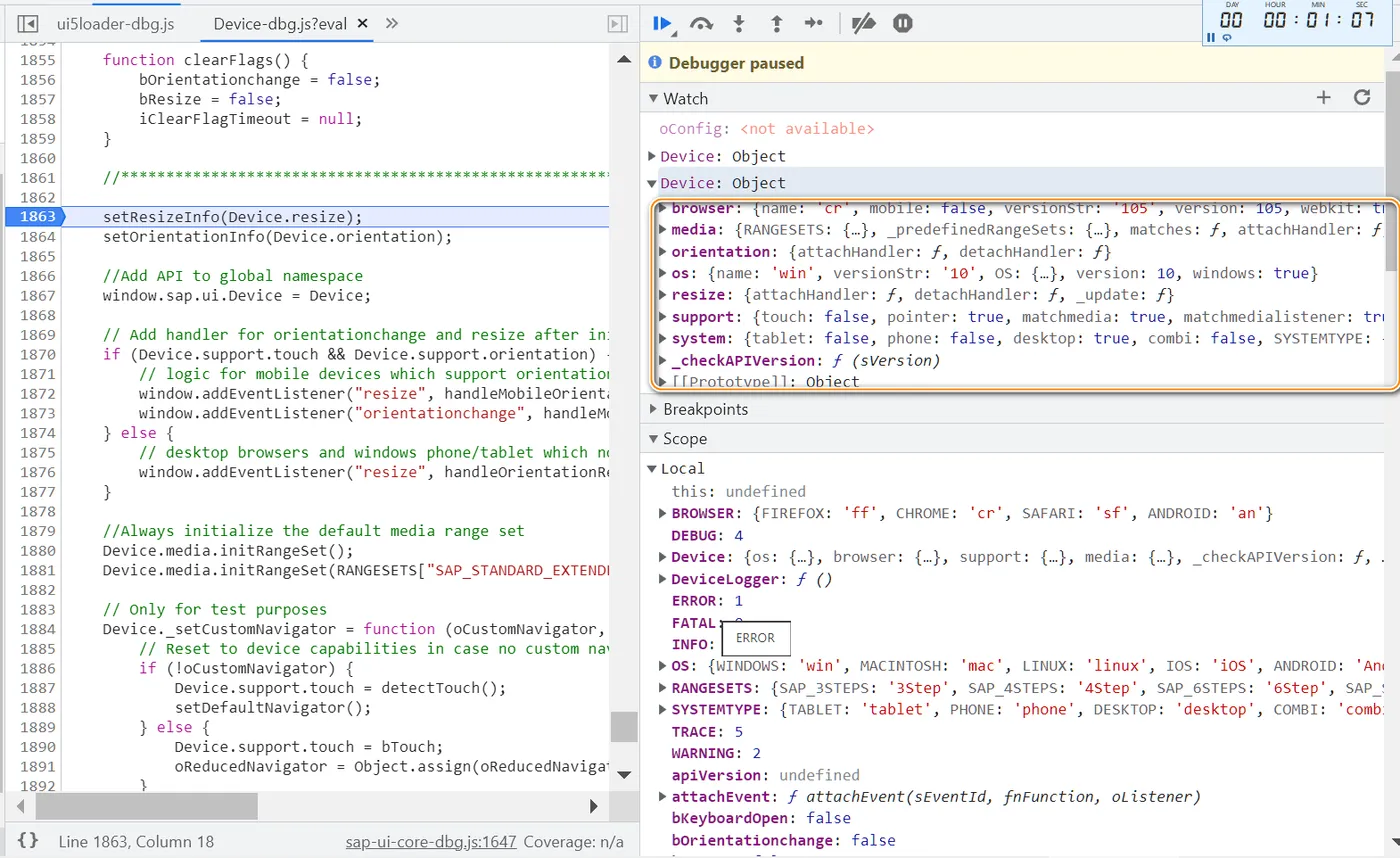The image size is (1400, 858).
Task: Pause the timer overlay
Action: pyautogui.click(x=1212, y=38)
